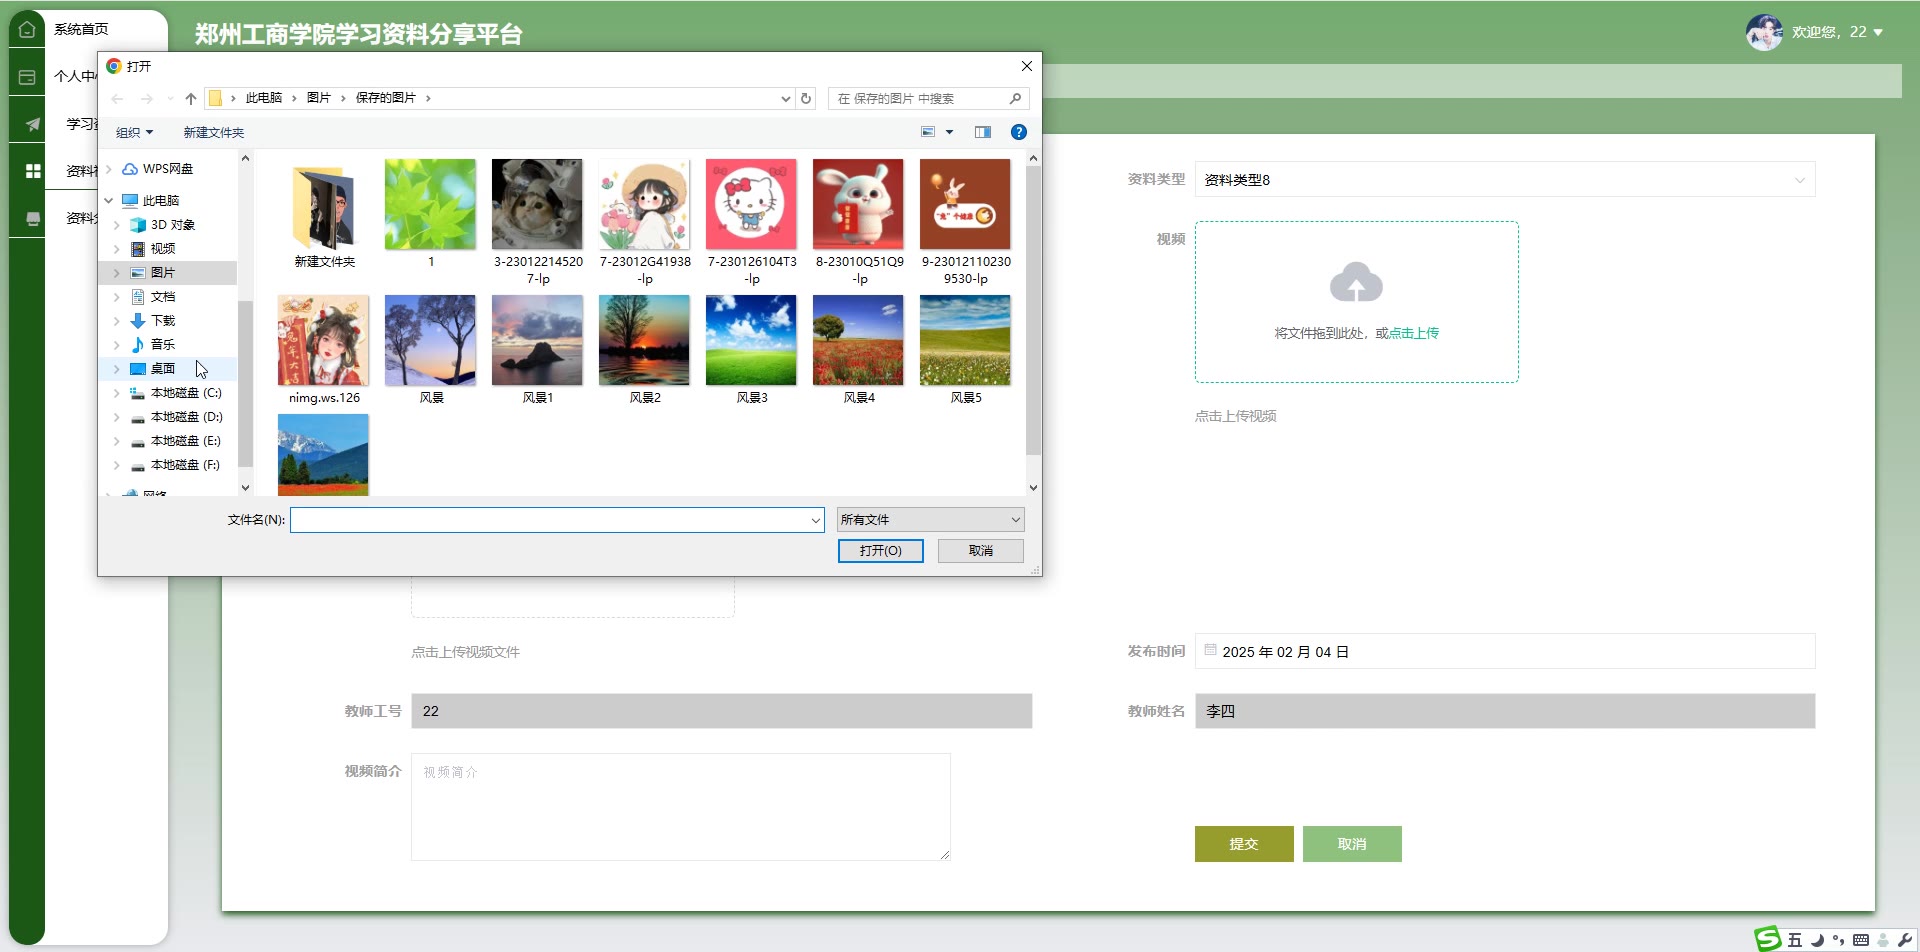Click the green 取消 form button
This screenshot has height=952, width=1920.
tap(1352, 844)
